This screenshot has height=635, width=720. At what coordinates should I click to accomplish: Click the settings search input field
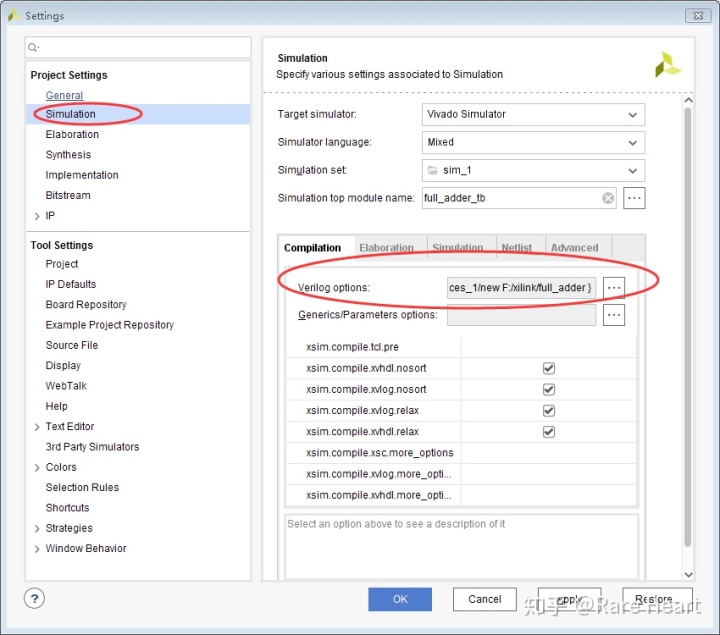pos(138,47)
